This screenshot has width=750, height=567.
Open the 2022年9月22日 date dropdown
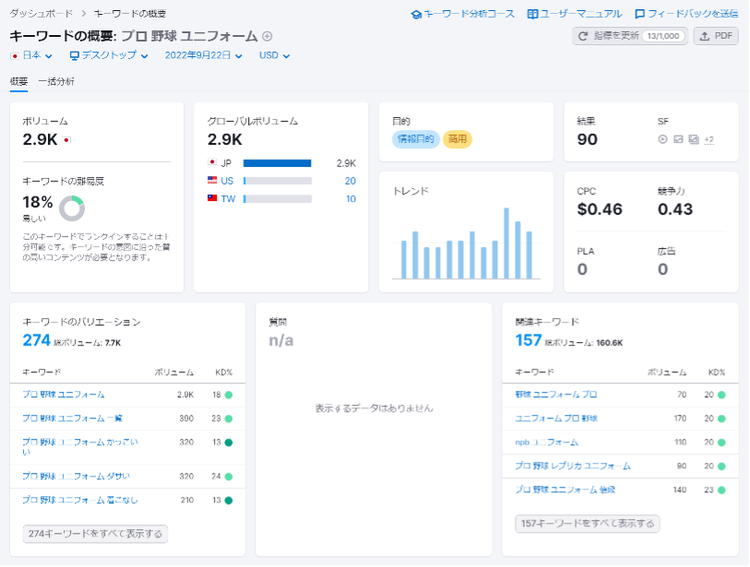pyautogui.click(x=203, y=56)
